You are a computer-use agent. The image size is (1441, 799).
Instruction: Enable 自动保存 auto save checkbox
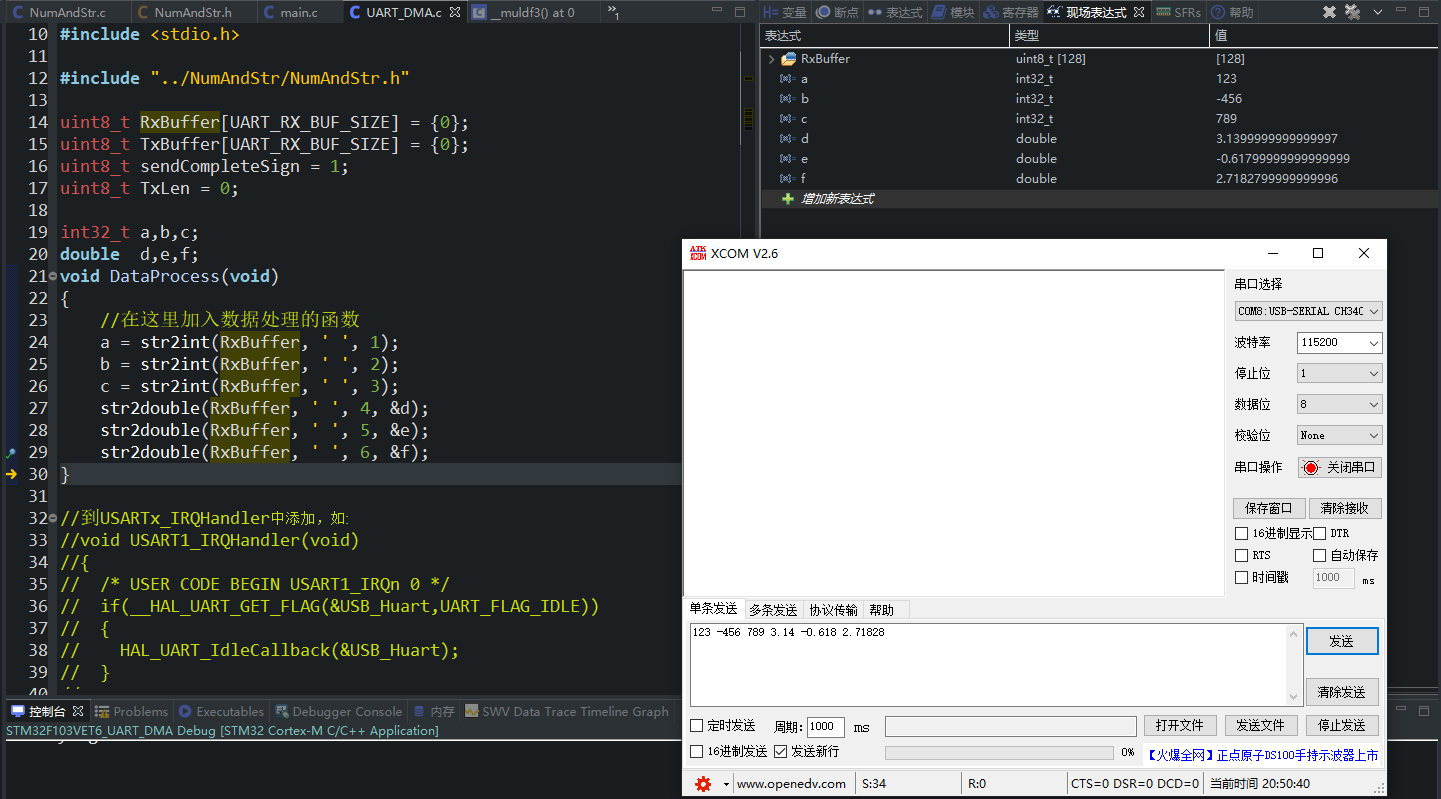(1319, 555)
